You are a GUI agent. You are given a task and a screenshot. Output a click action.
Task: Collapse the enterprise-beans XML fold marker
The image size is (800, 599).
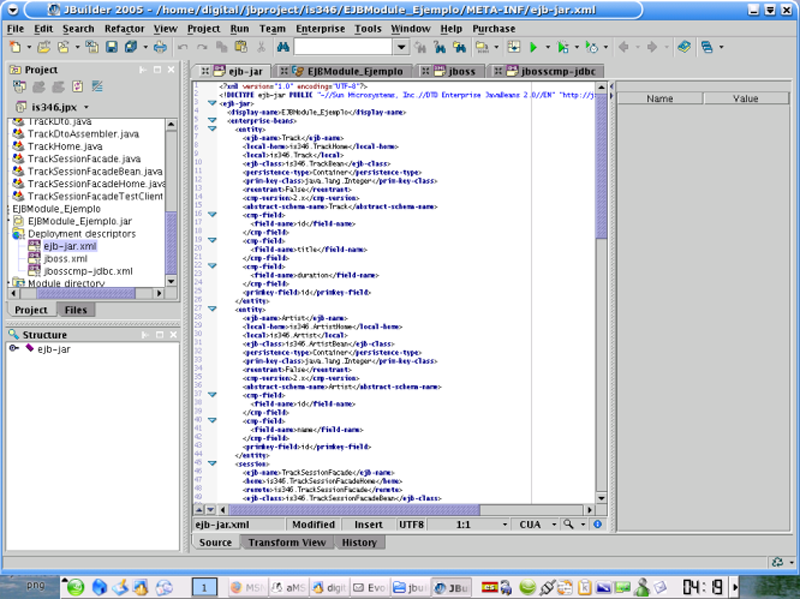coord(212,120)
